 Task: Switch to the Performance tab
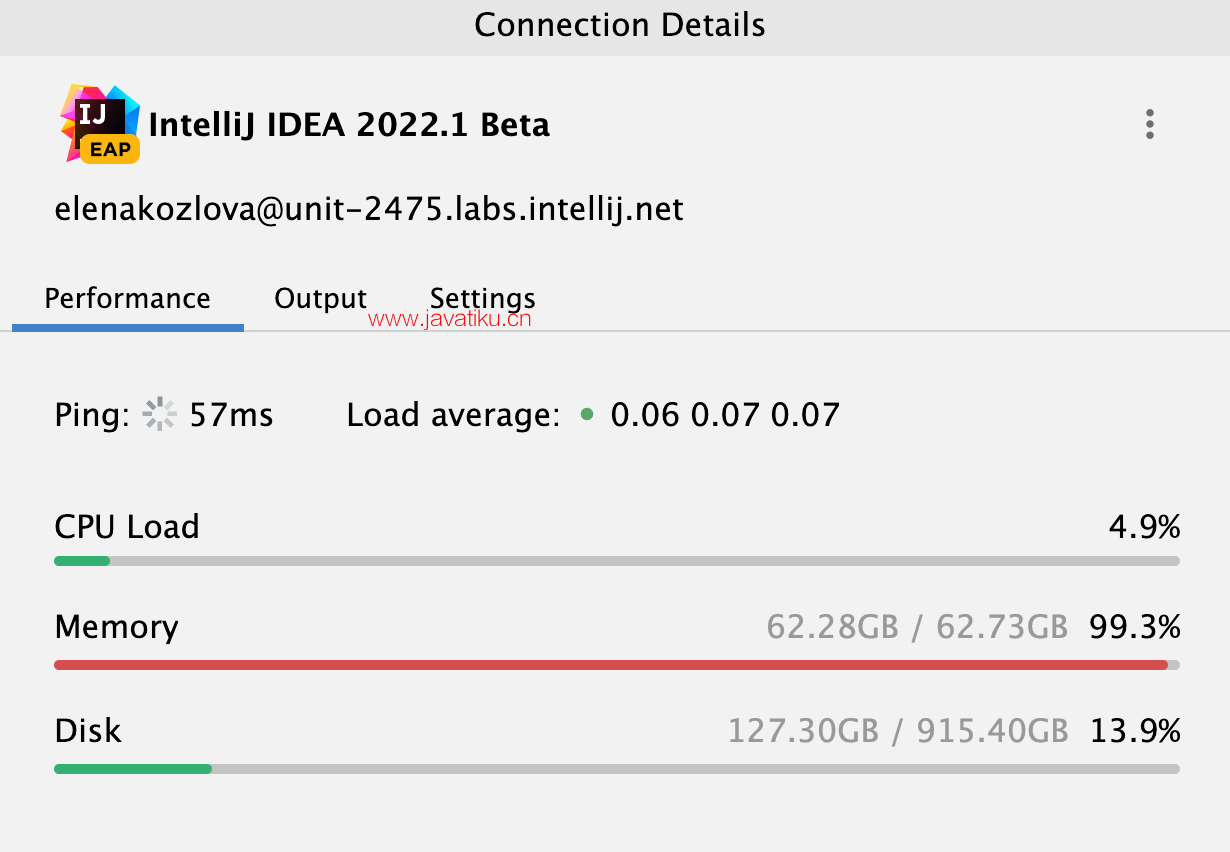point(128,299)
